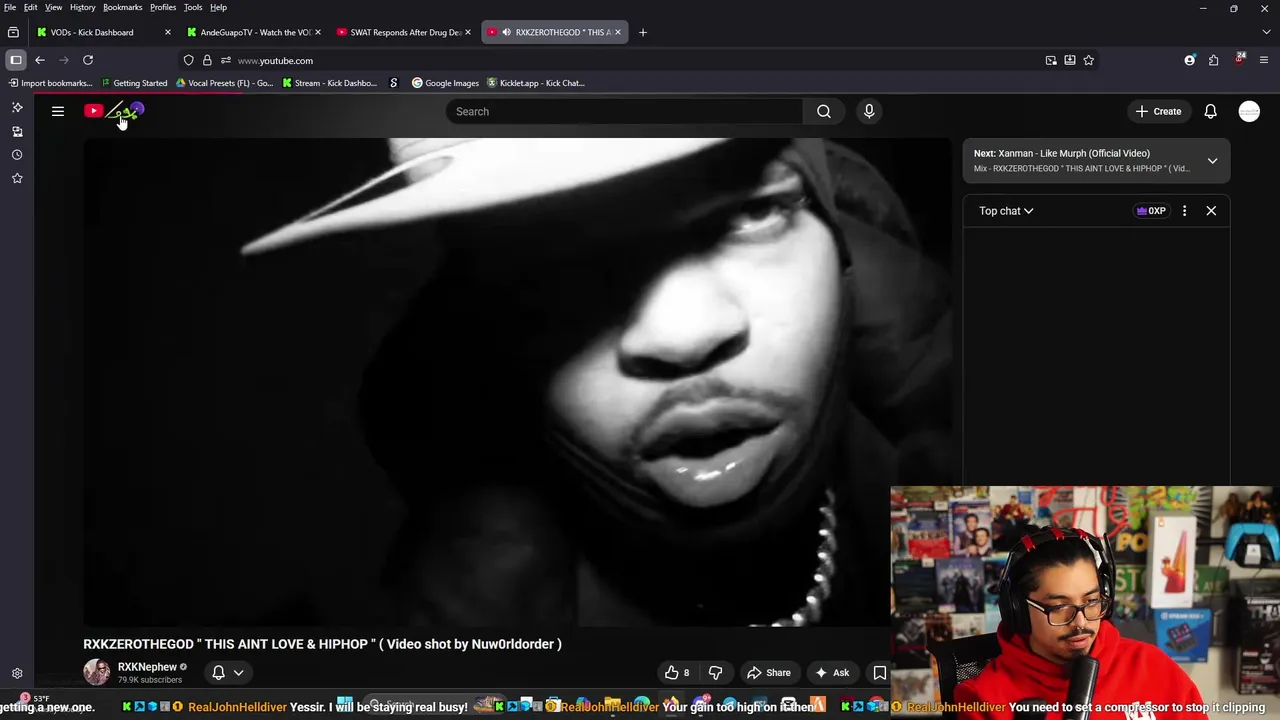This screenshot has height=720, width=1280.
Task: Open the YouTube account avatar menu
Action: [1249, 111]
